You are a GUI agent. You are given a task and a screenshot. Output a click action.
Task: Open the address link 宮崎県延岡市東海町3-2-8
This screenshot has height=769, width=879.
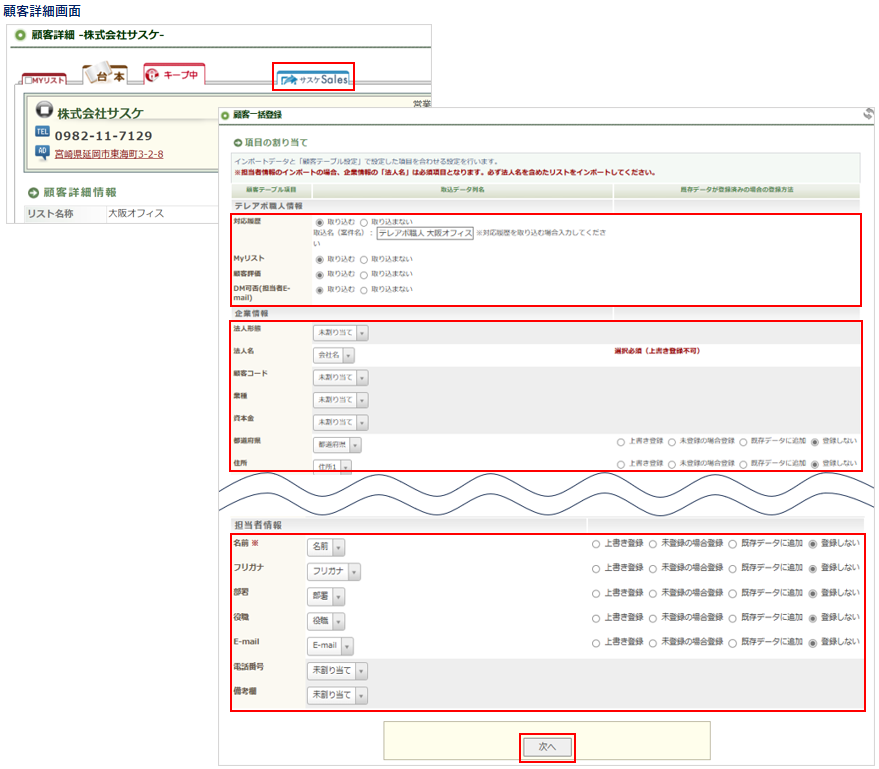(109, 154)
